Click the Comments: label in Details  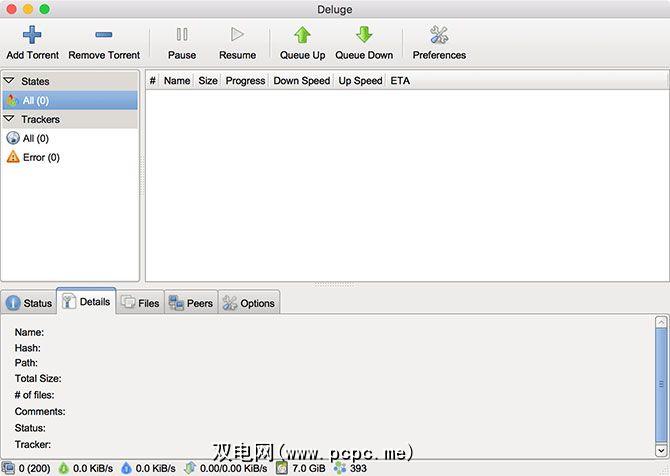click(x=40, y=411)
